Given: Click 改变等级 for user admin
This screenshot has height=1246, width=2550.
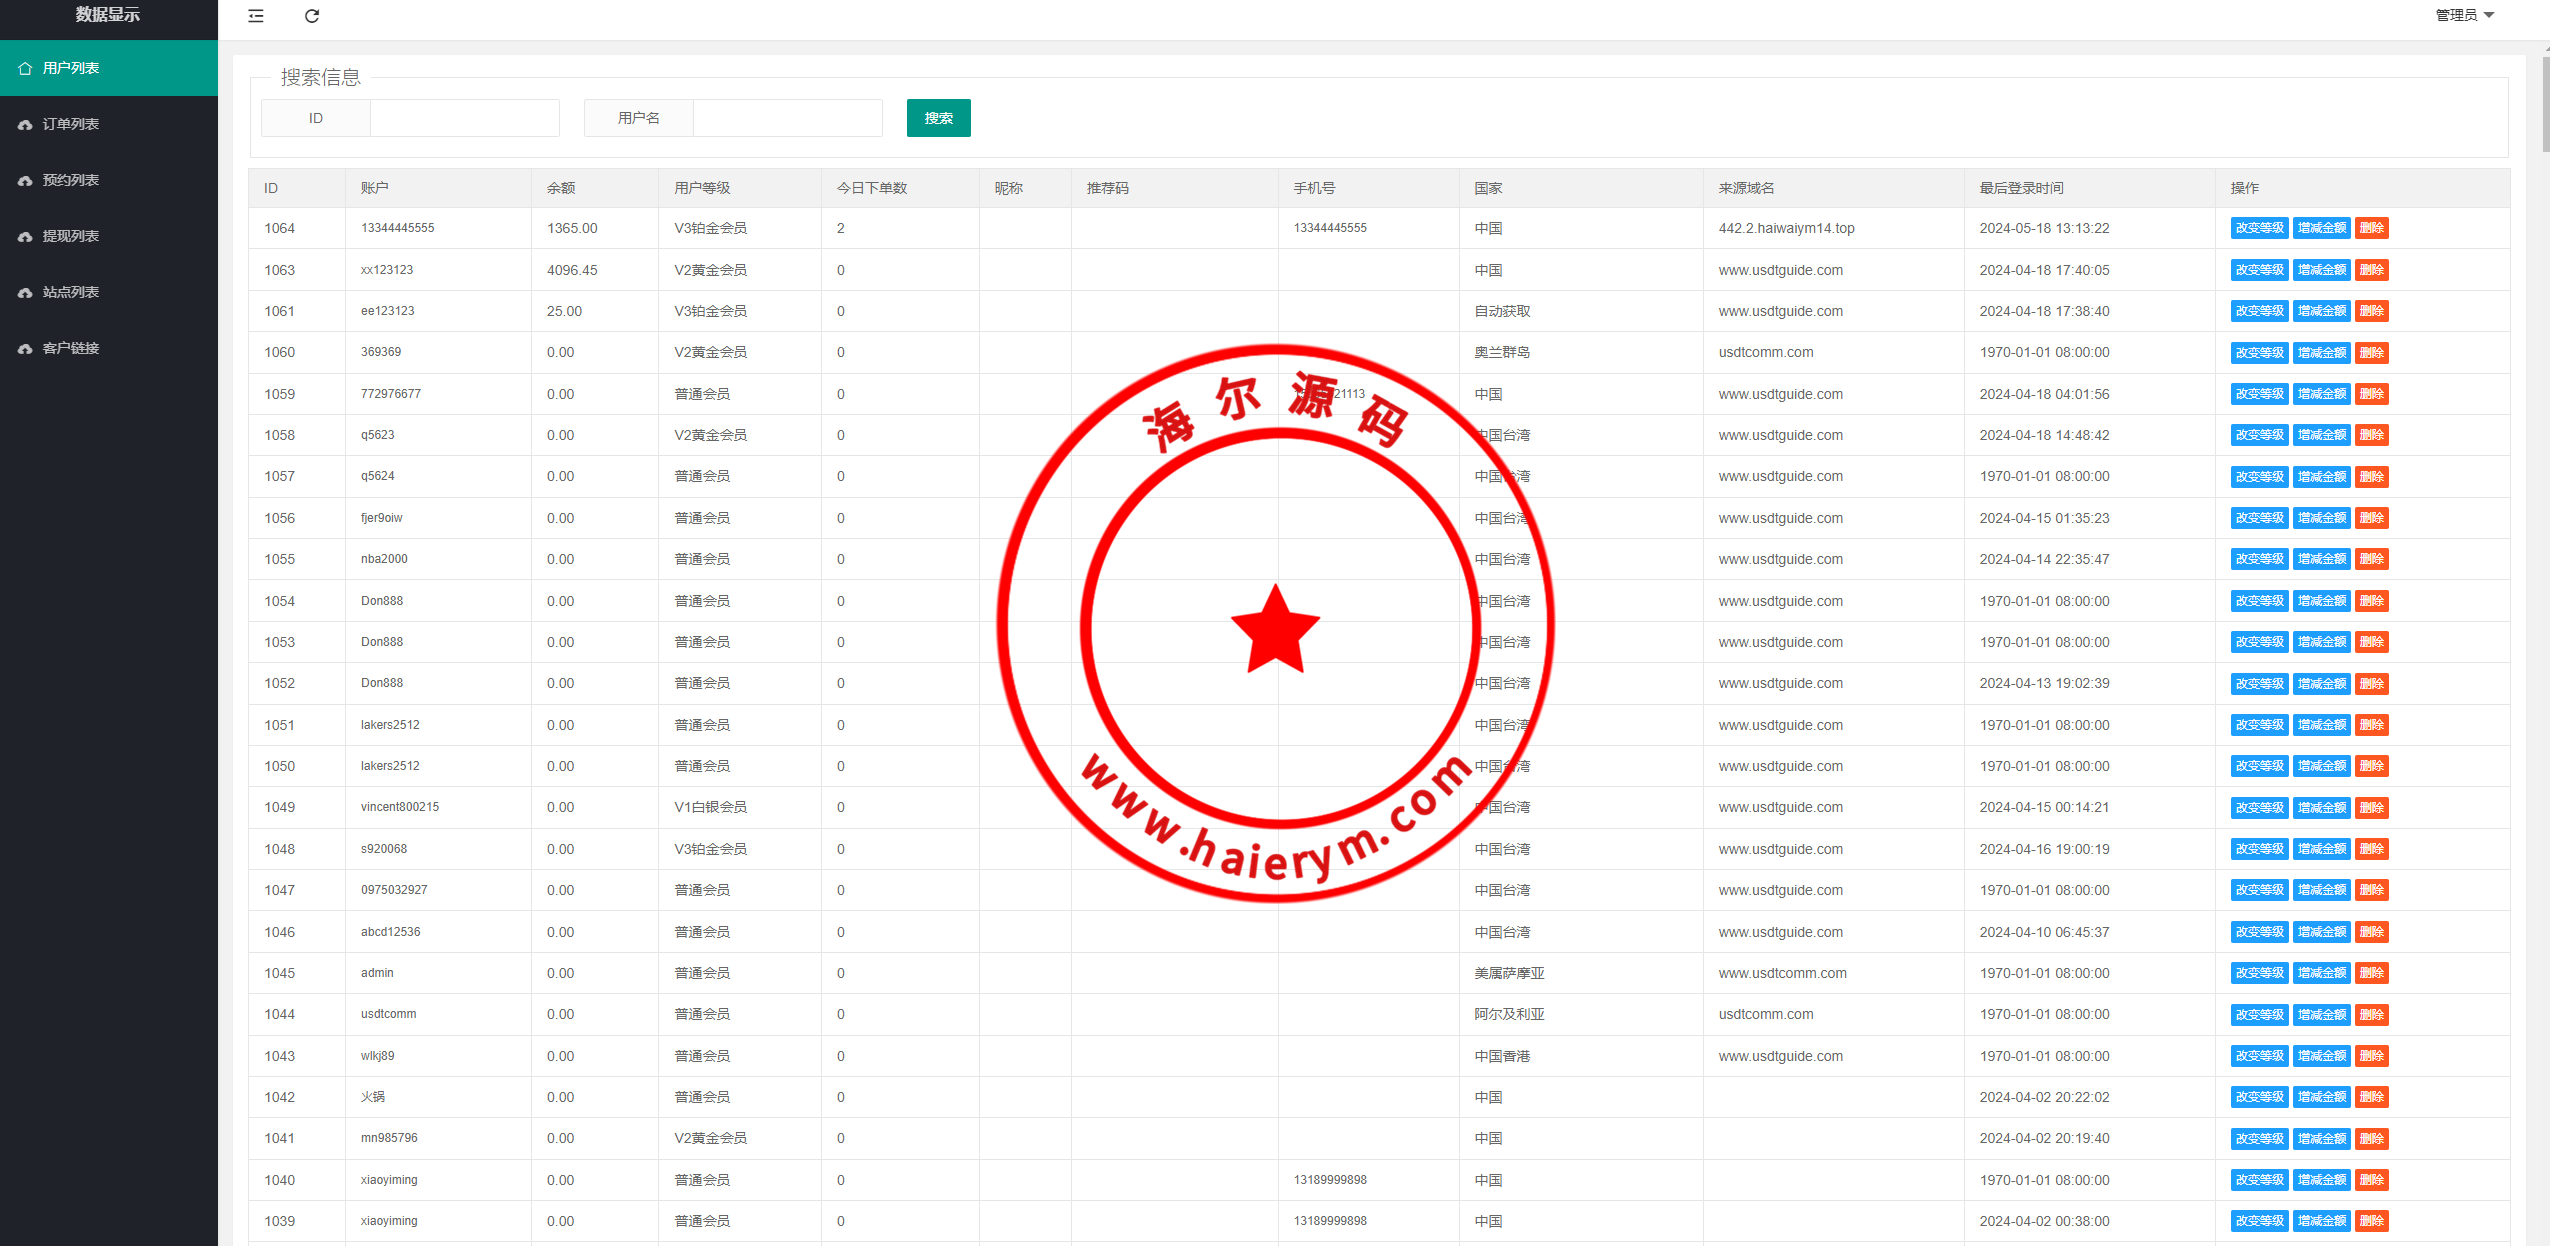Looking at the screenshot, I should [2259, 973].
